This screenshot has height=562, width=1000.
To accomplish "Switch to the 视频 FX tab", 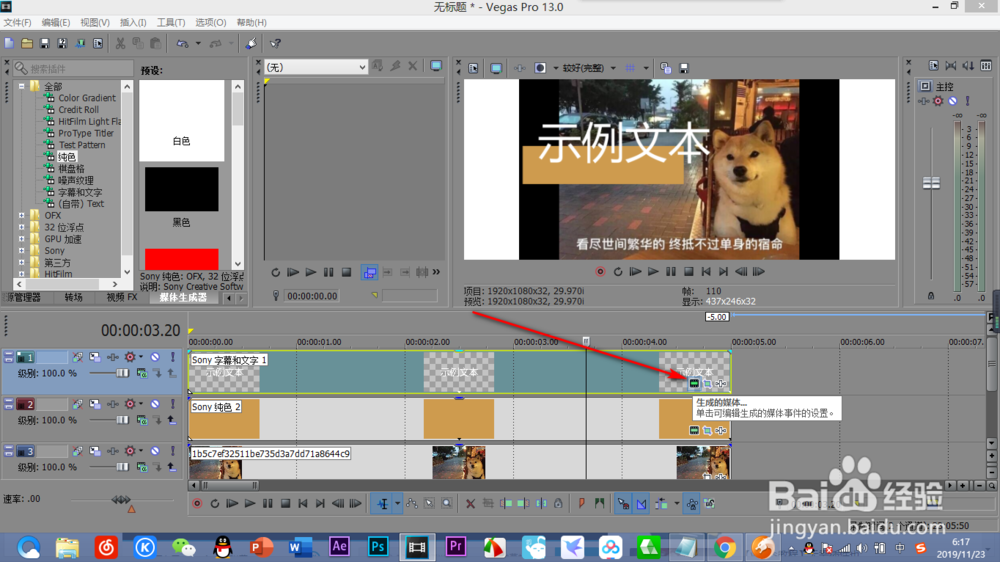I will tap(121, 297).
